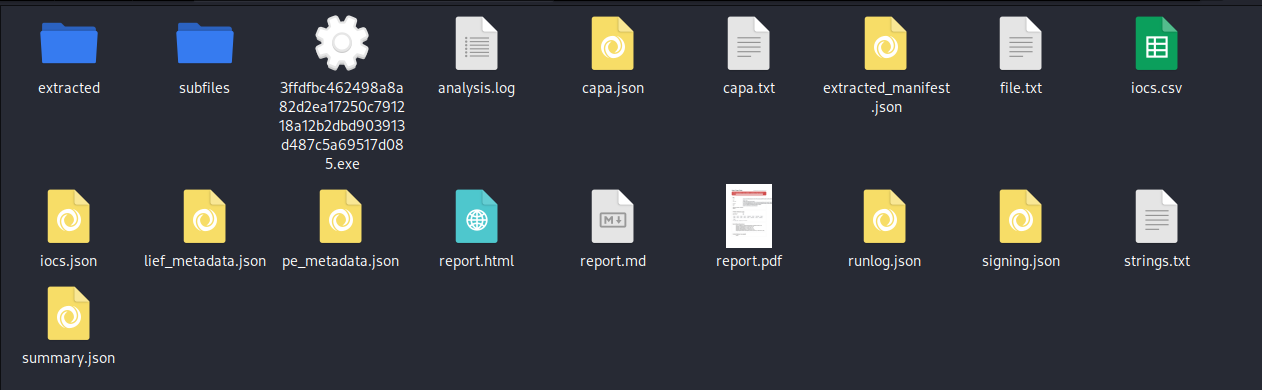The height and width of the screenshot is (390, 1262).
Task: Click the 'signing.json' filename label
Action: pyautogui.click(x=1021, y=262)
